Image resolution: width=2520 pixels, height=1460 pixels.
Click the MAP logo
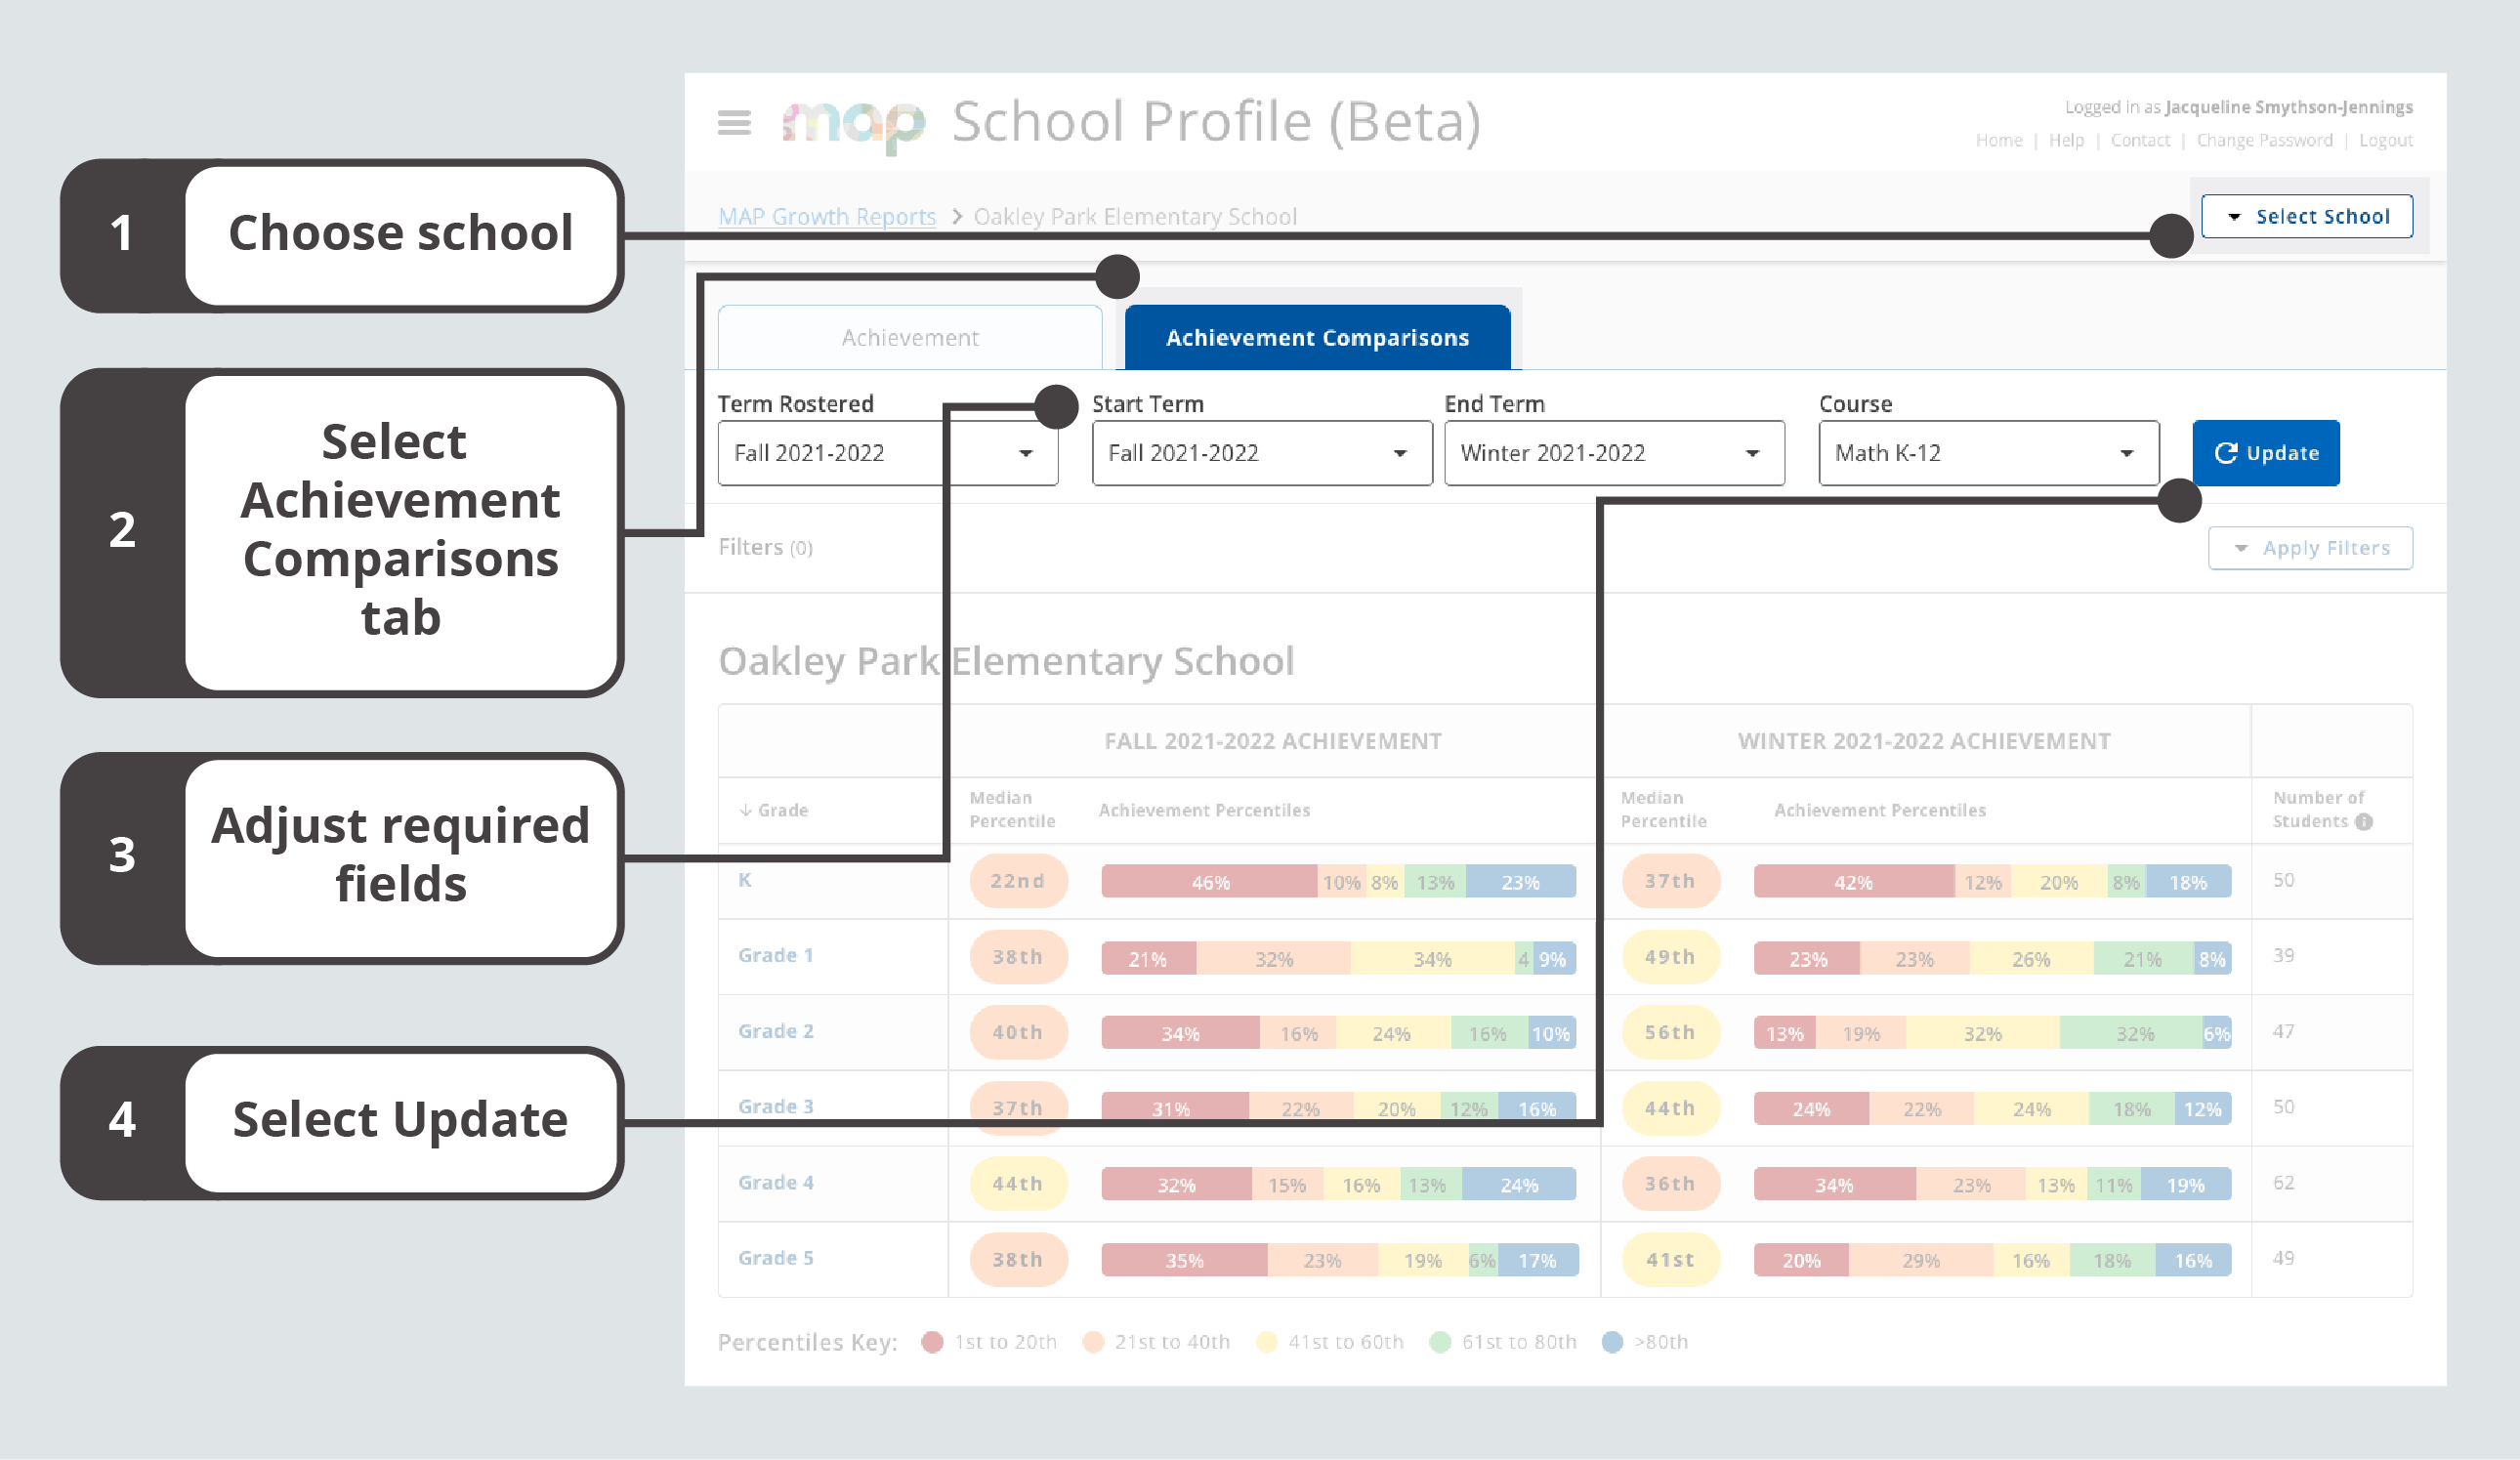(853, 124)
